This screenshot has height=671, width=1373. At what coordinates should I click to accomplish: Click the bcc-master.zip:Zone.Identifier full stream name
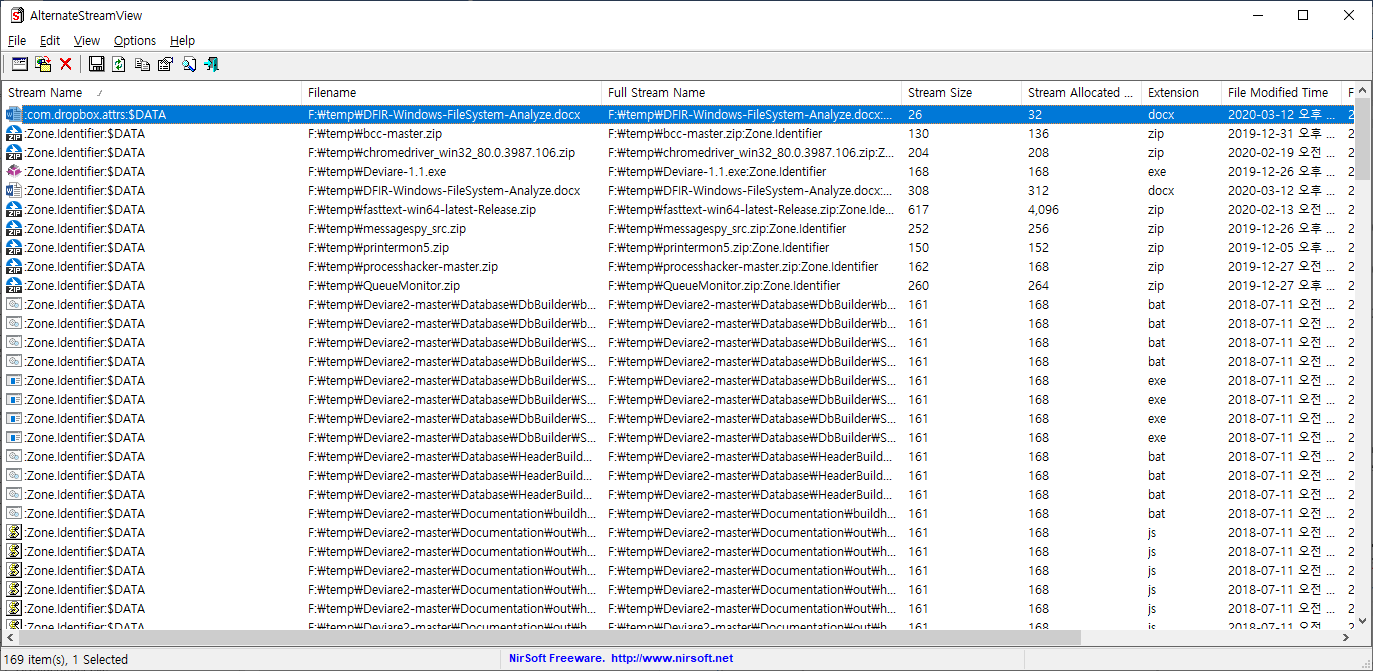pos(715,133)
